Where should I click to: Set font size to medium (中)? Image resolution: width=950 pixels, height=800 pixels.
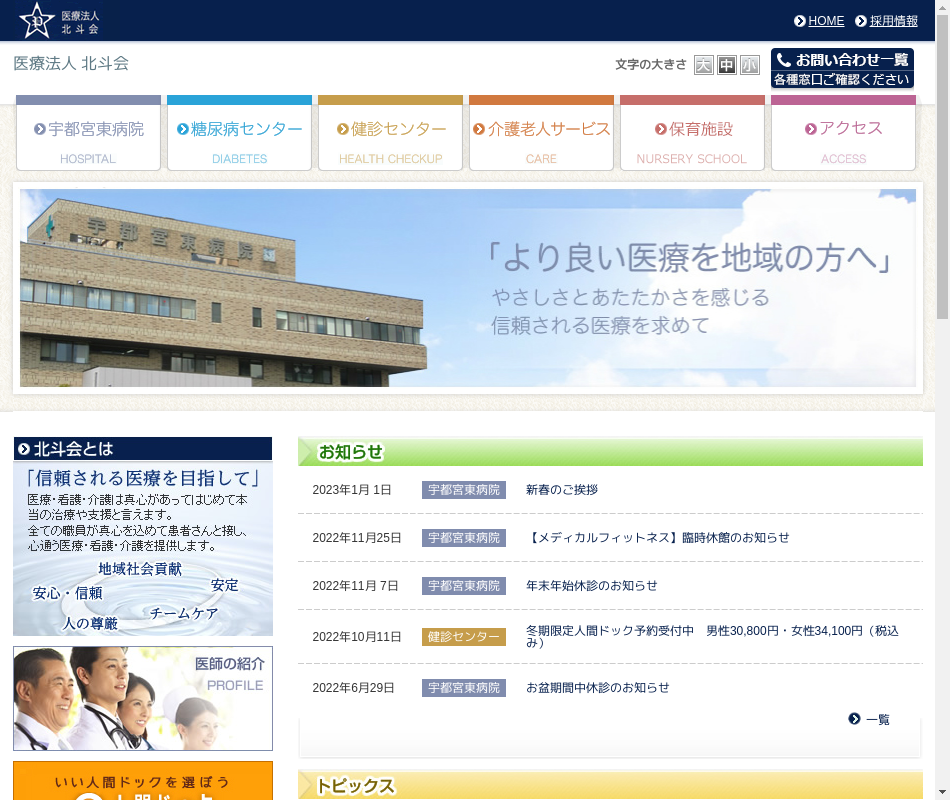tap(727, 65)
